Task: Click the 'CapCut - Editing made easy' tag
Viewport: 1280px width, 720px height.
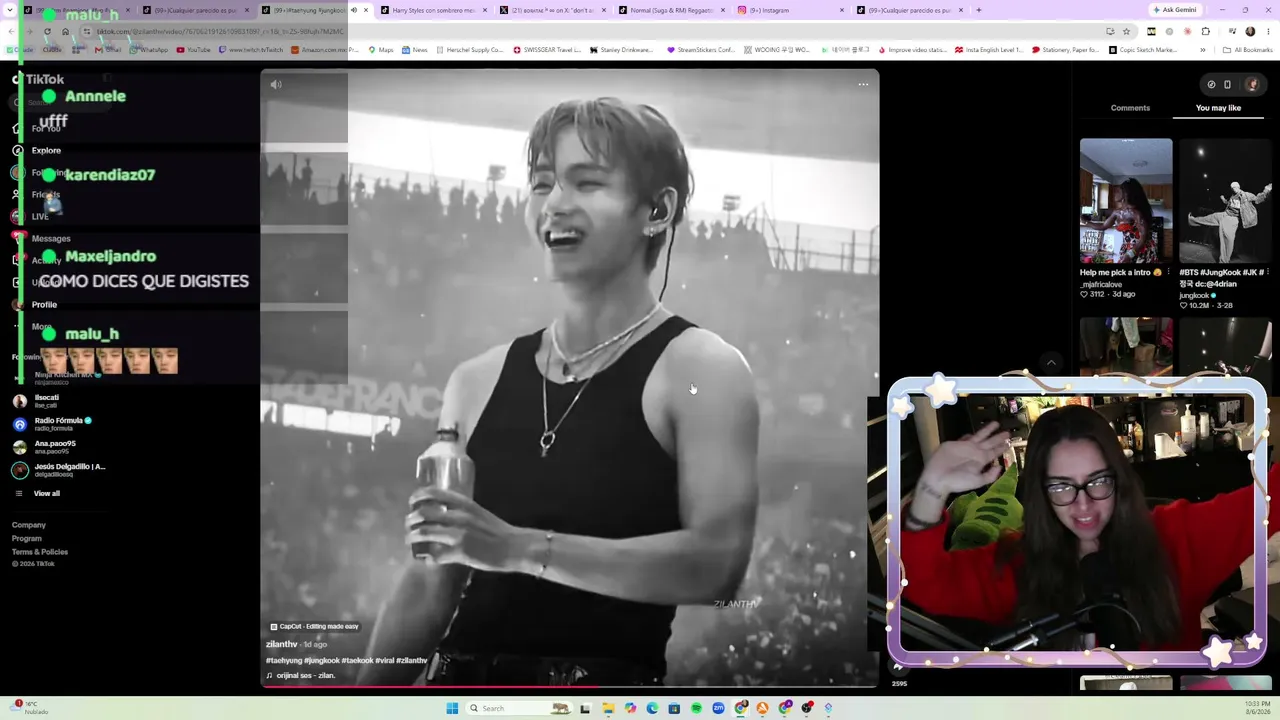Action: (314, 627)
